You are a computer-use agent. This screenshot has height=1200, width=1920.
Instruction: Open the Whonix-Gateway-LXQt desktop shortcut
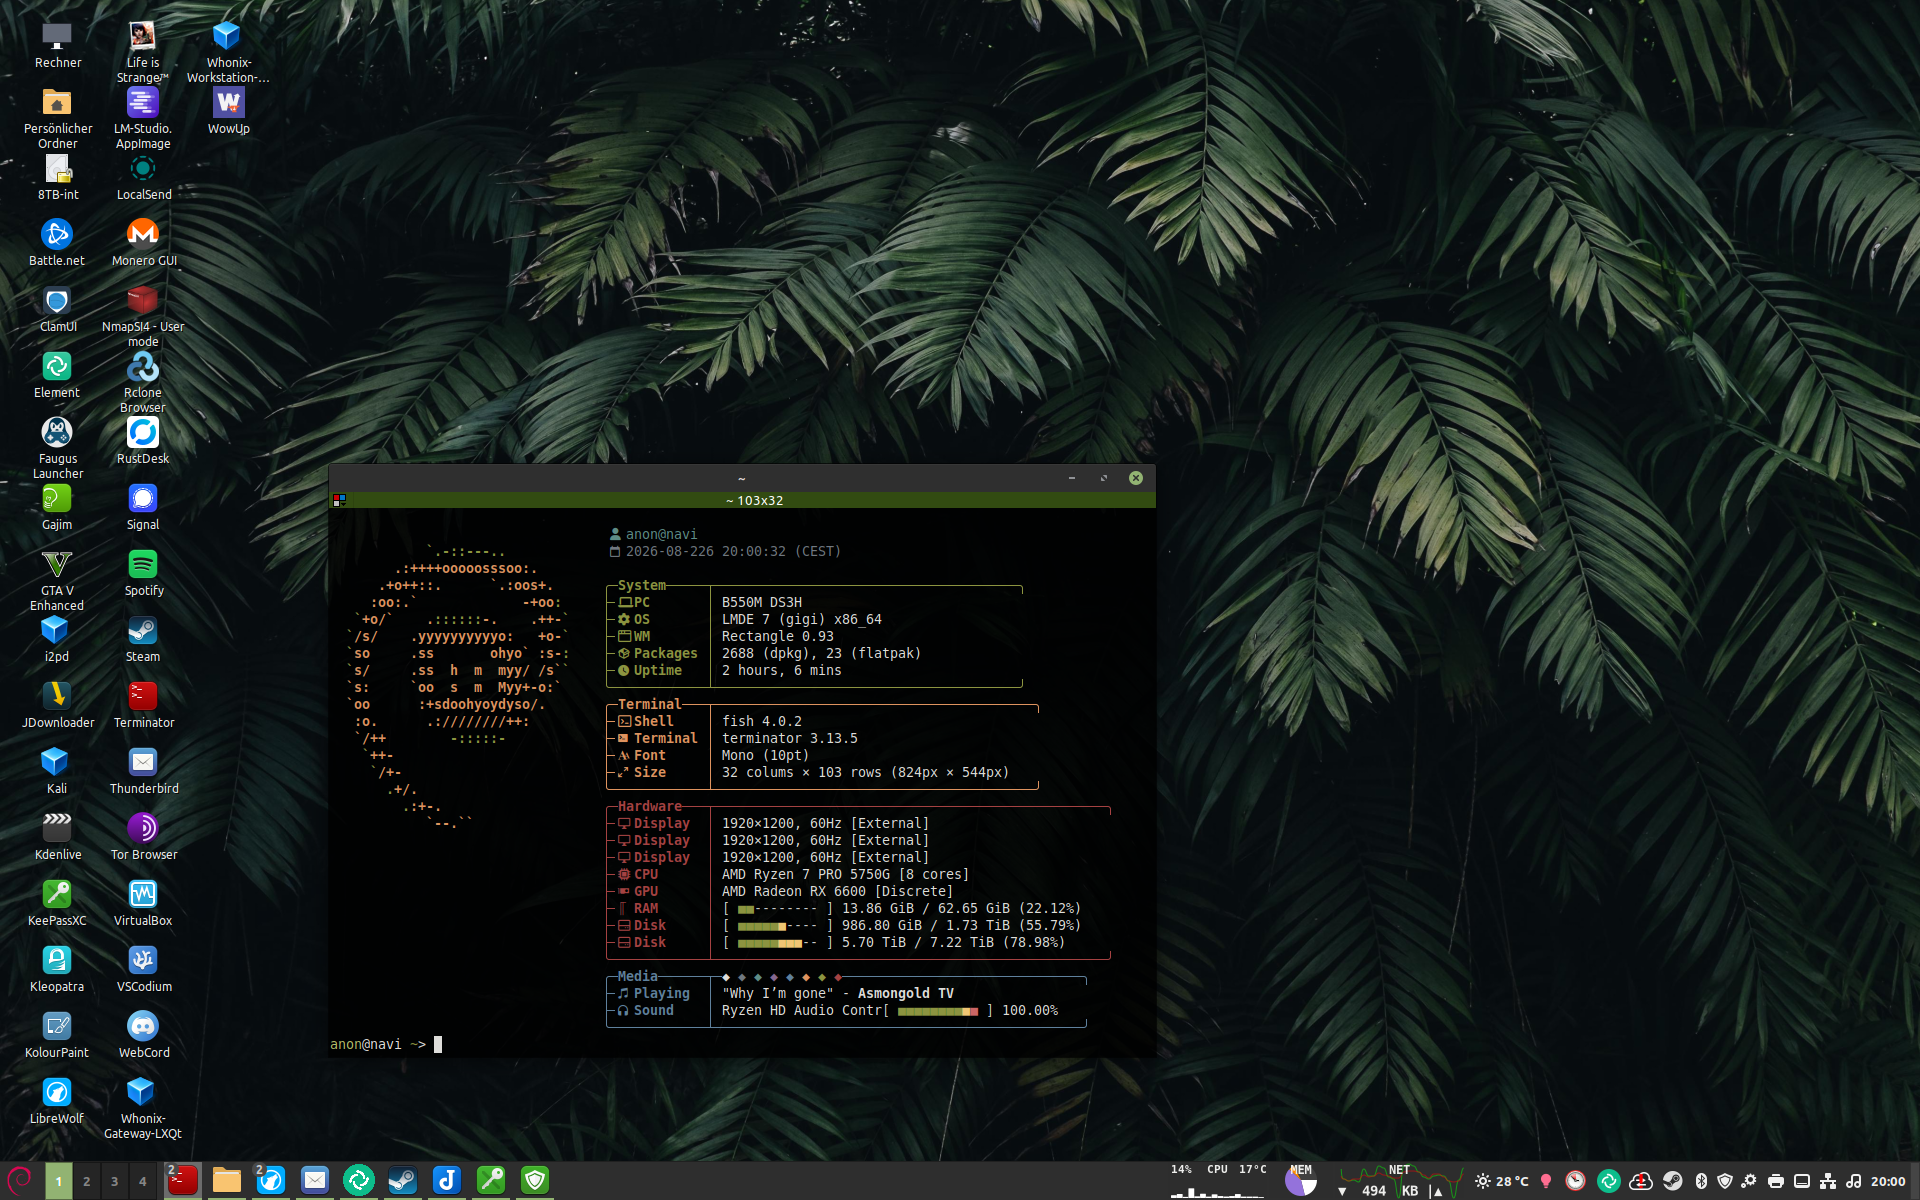143,1108
